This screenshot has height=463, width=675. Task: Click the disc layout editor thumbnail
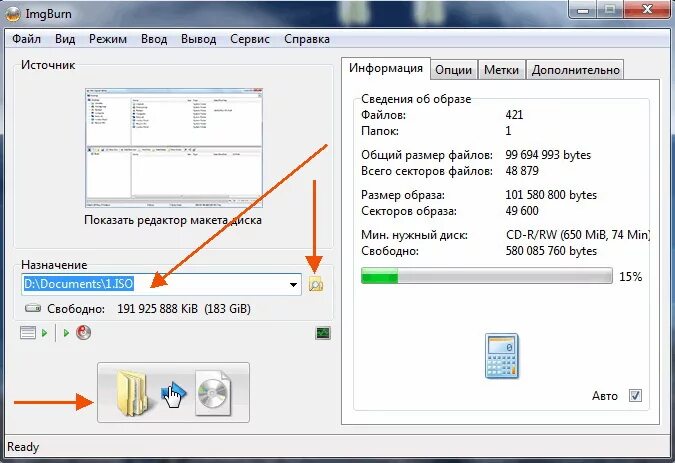pos(174,148)
